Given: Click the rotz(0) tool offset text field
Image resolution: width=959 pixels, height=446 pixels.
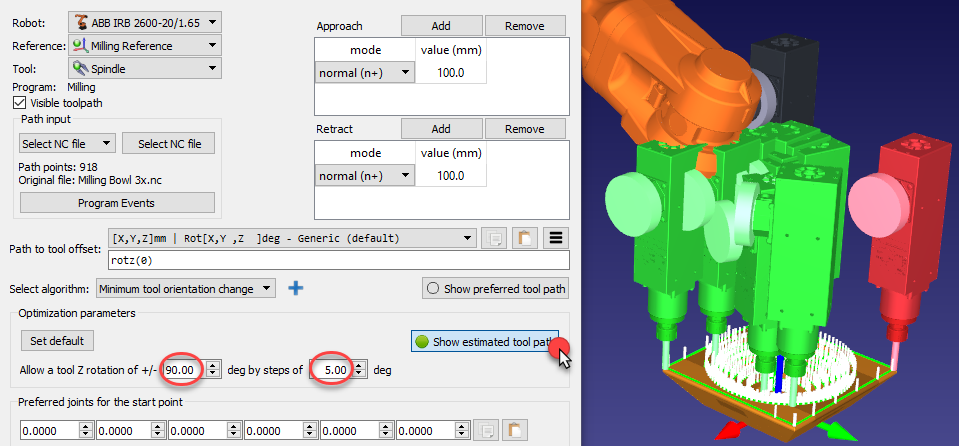Looking at the screenshot, I should click(337, 260).
